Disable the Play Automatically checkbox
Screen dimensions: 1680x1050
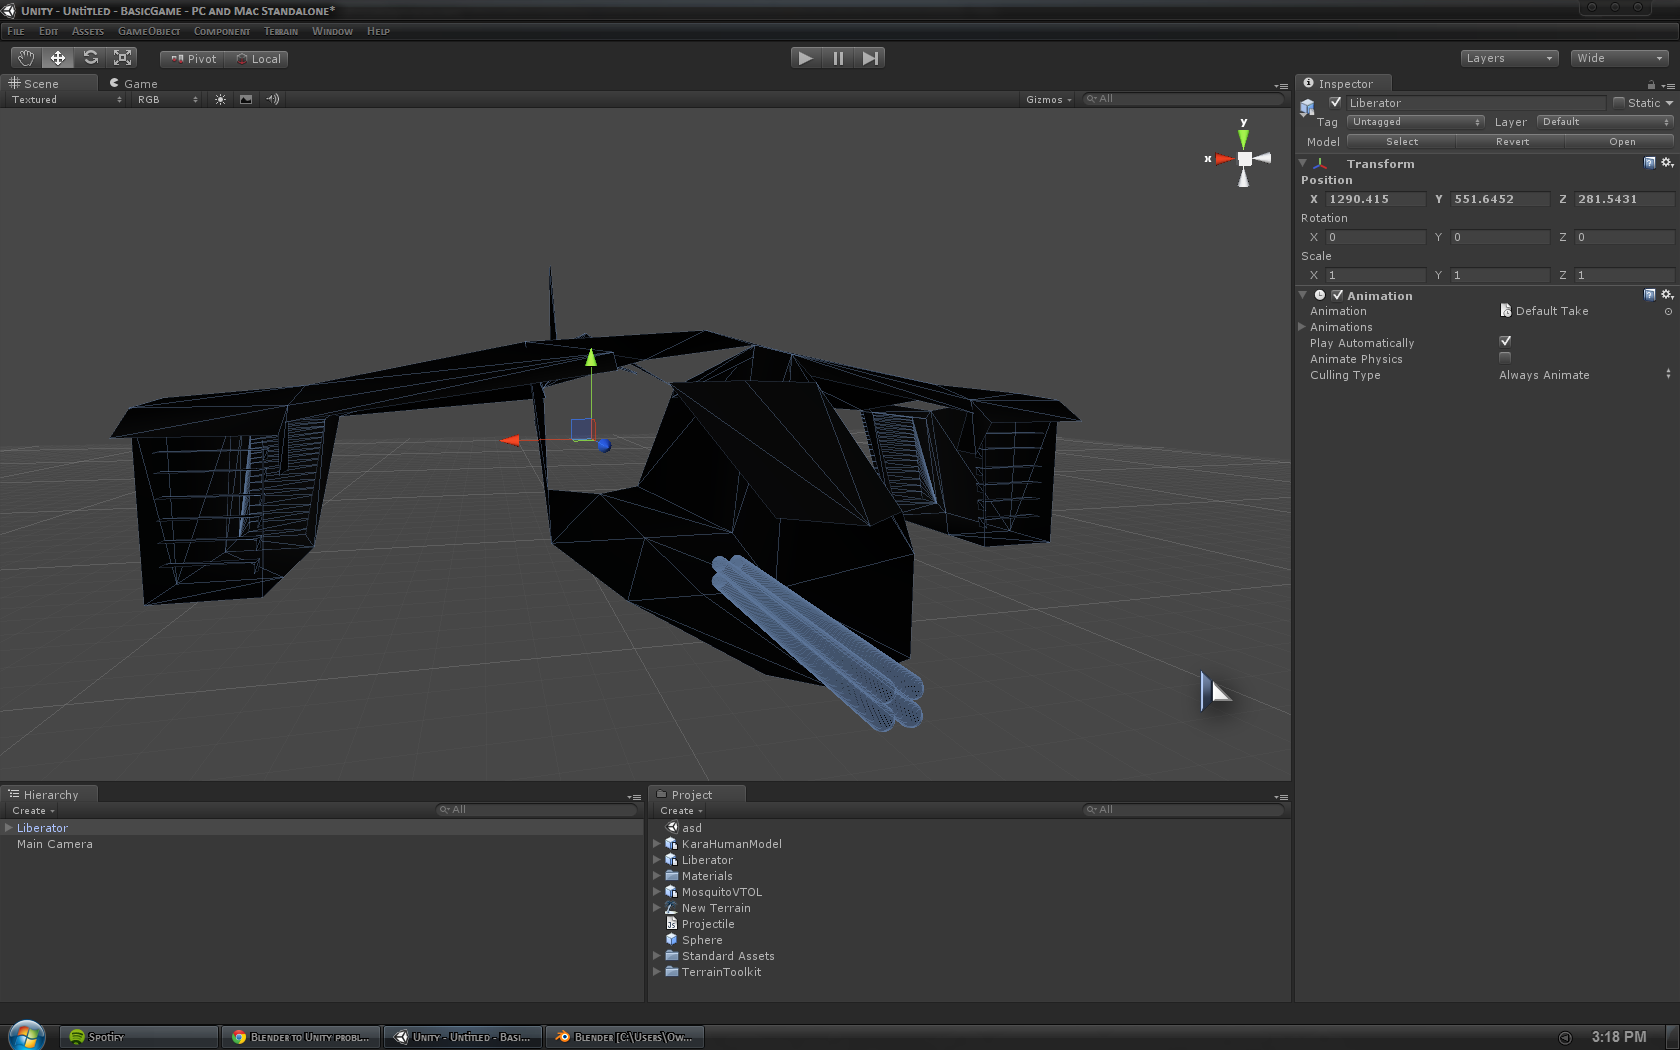point(1505,342)
